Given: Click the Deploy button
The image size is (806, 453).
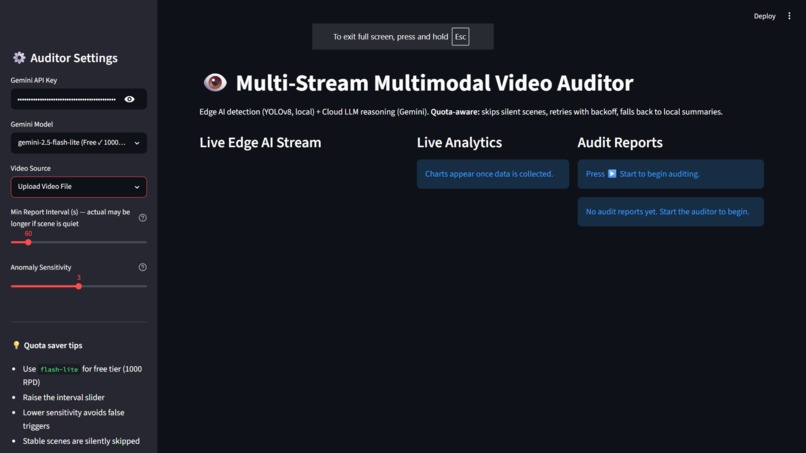Looking at the screenshot, I should 764,16.
